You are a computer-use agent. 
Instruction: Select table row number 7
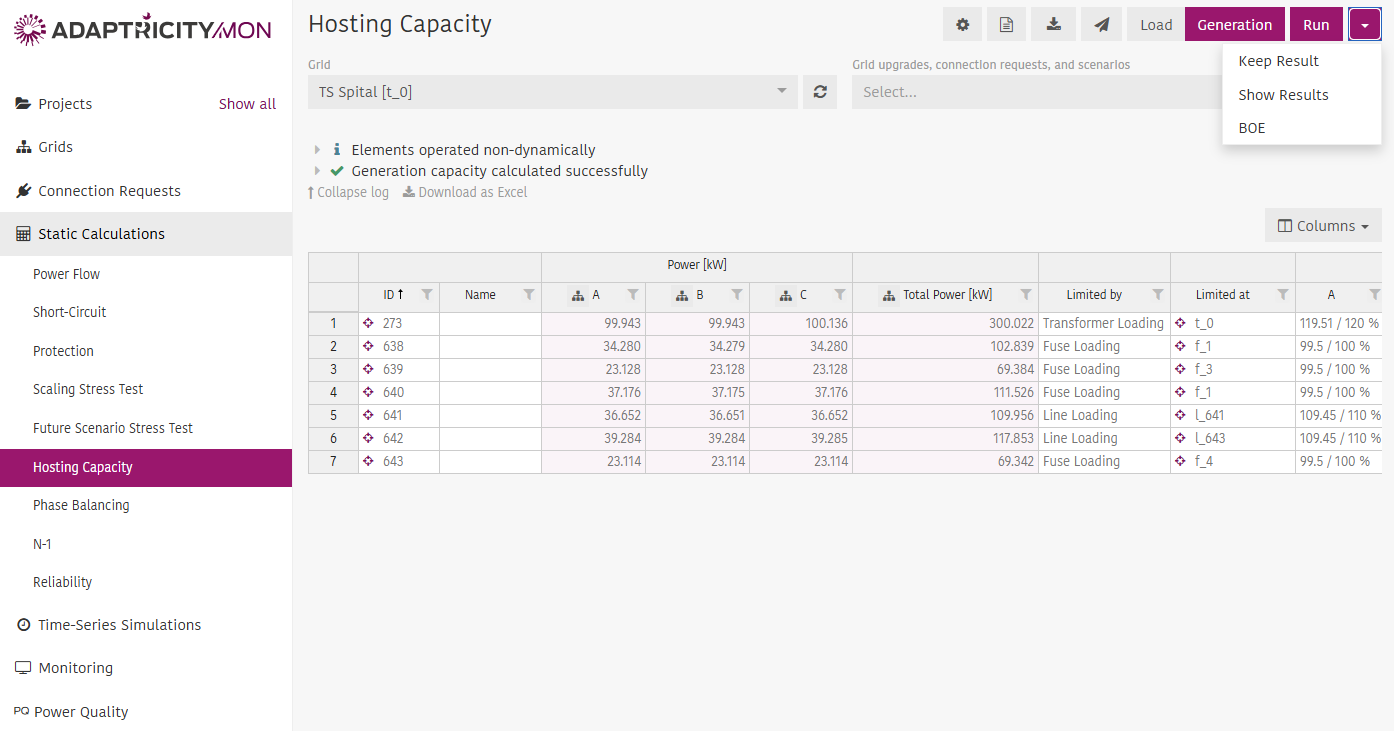[x=333, y=461]
